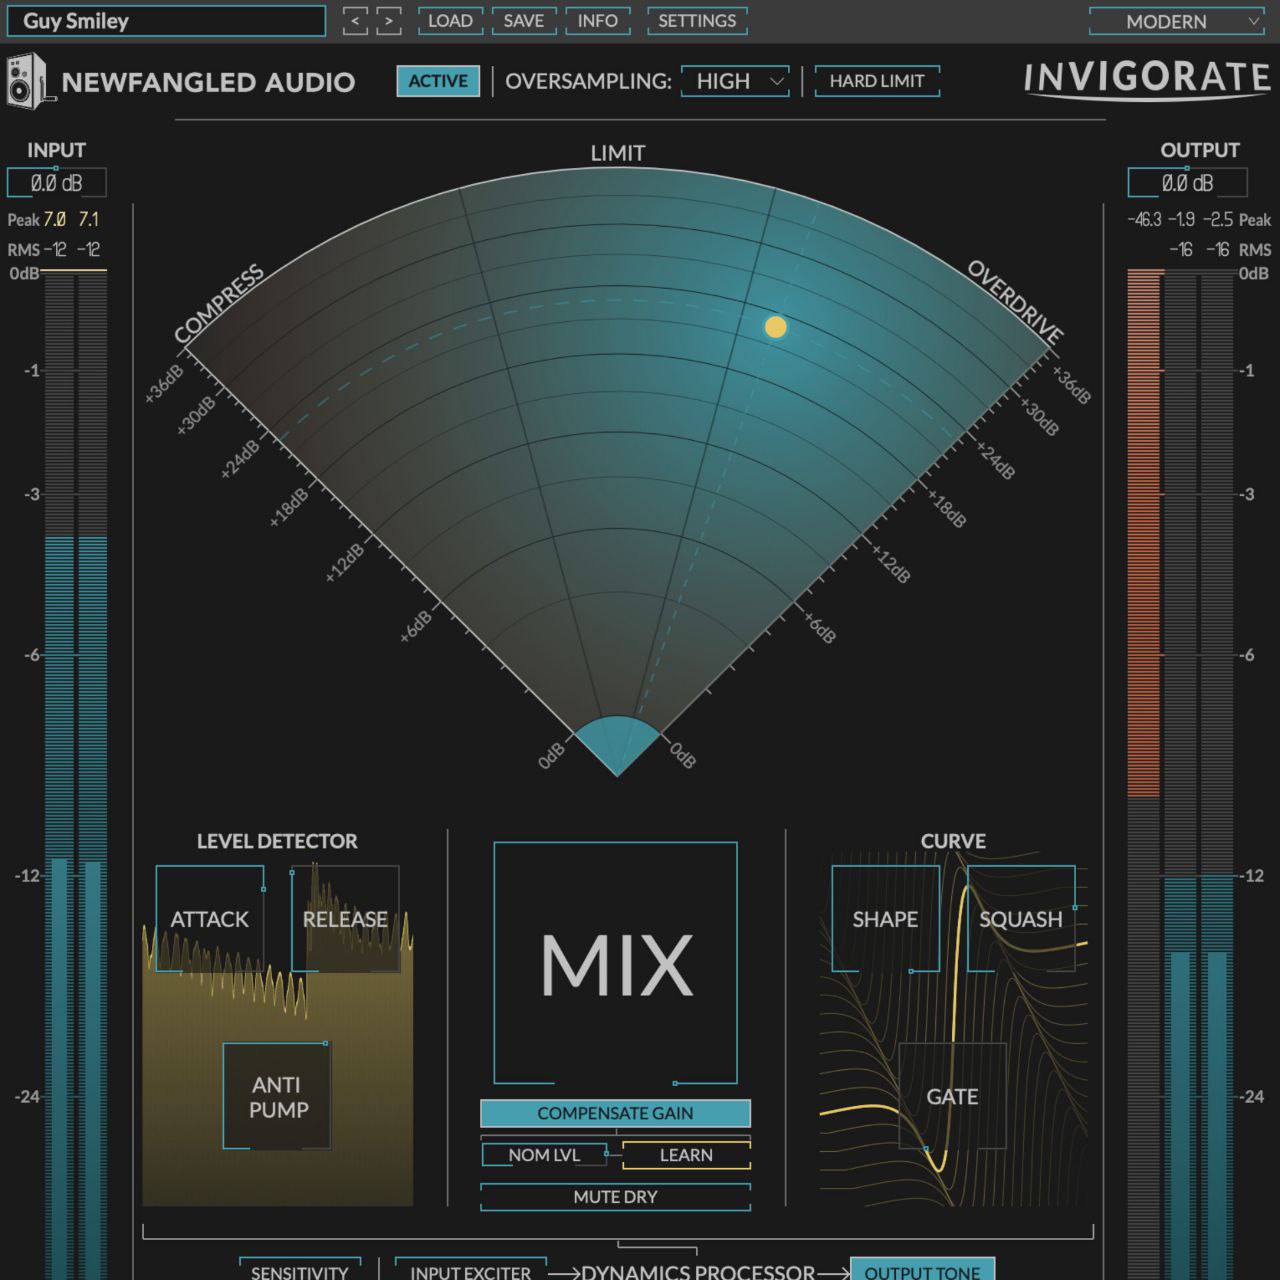This screenshot has height=1280, width=1280.
Task: Click the NOM LVL control
Action: [x=544, y=1155]
